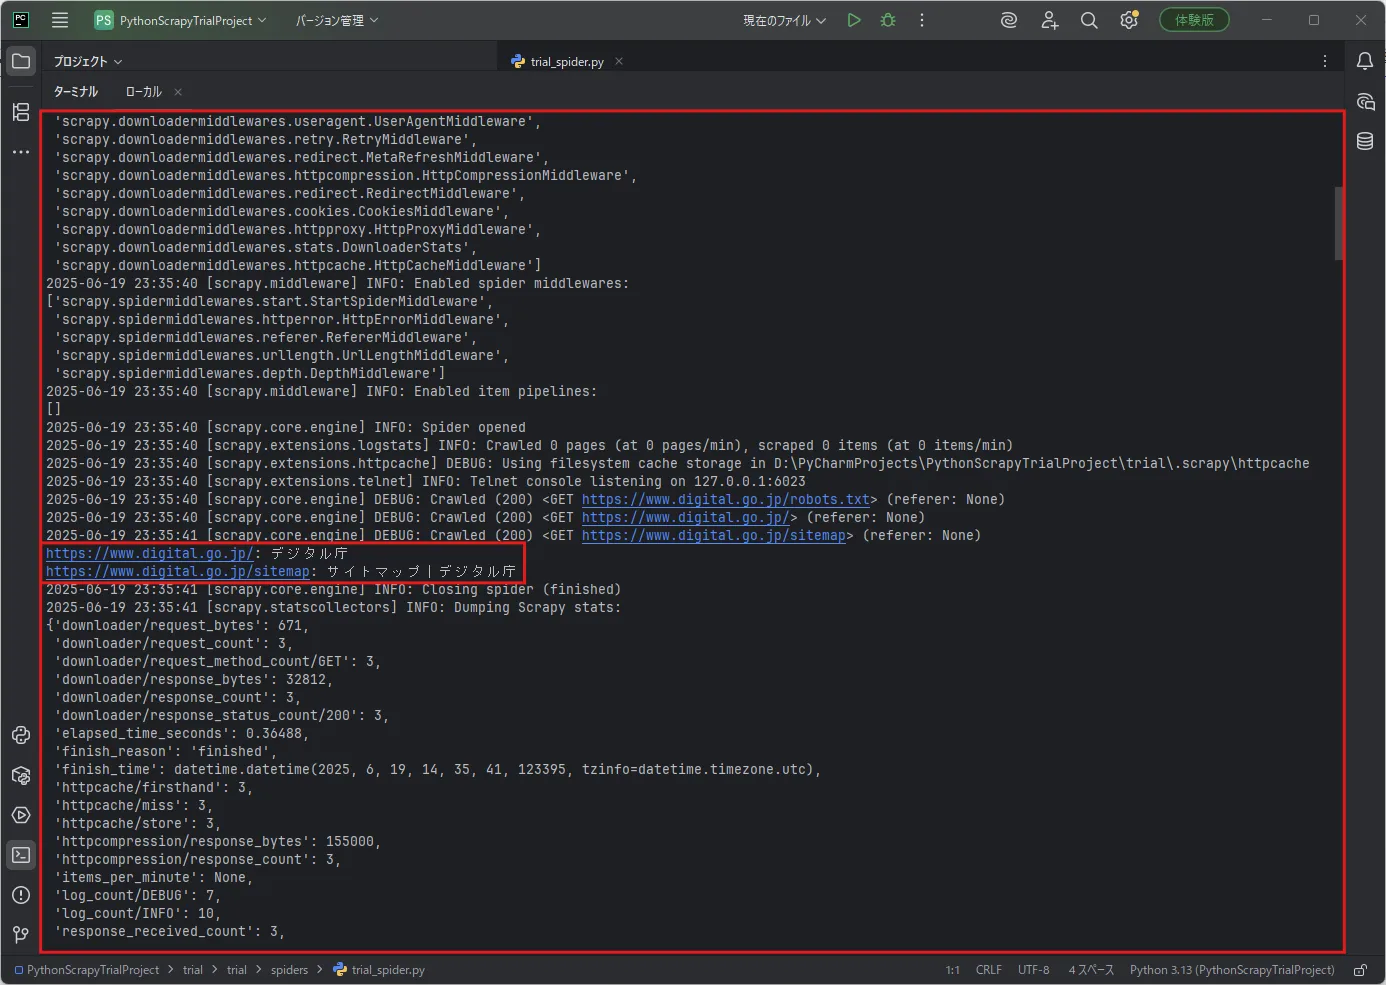The image size is (1386, 985).
Task: Debug the current file
Action: coord(888,20)
